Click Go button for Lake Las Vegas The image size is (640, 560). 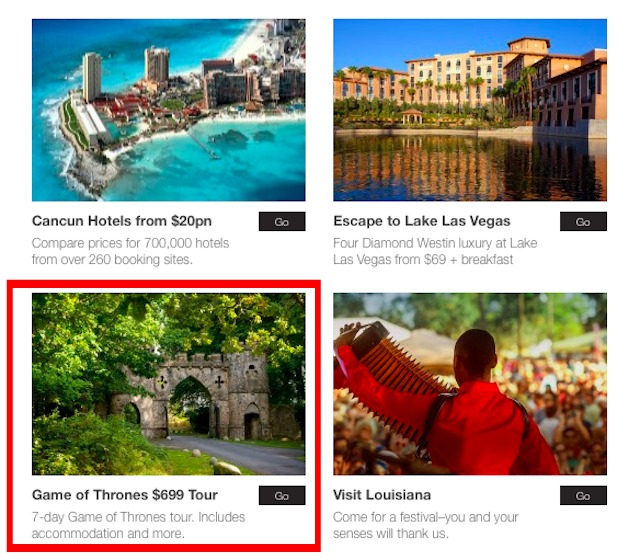click(x=583, y=221)
